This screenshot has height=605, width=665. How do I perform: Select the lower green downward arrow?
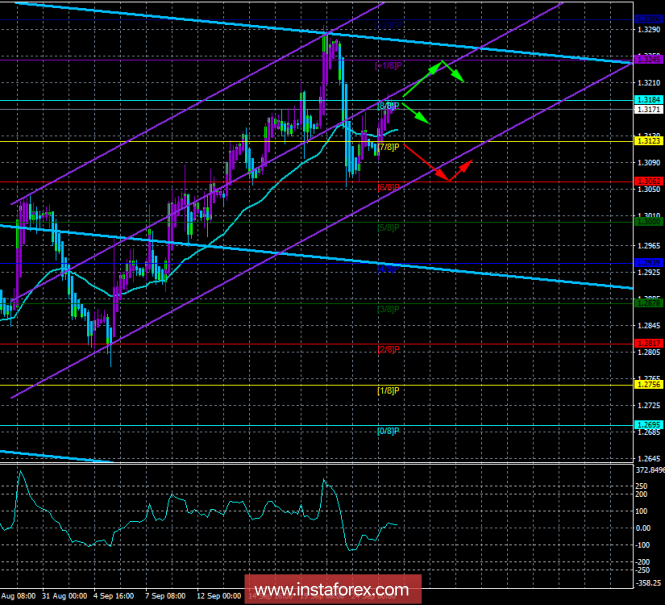pyautogui.click(x=416, y=113)
